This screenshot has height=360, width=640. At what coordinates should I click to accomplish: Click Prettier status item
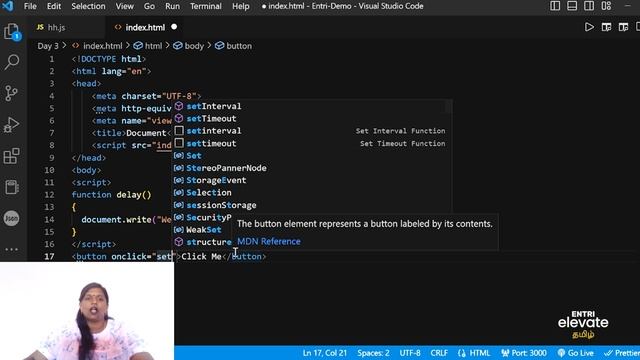pyautogui.click(x=621, y=353)
